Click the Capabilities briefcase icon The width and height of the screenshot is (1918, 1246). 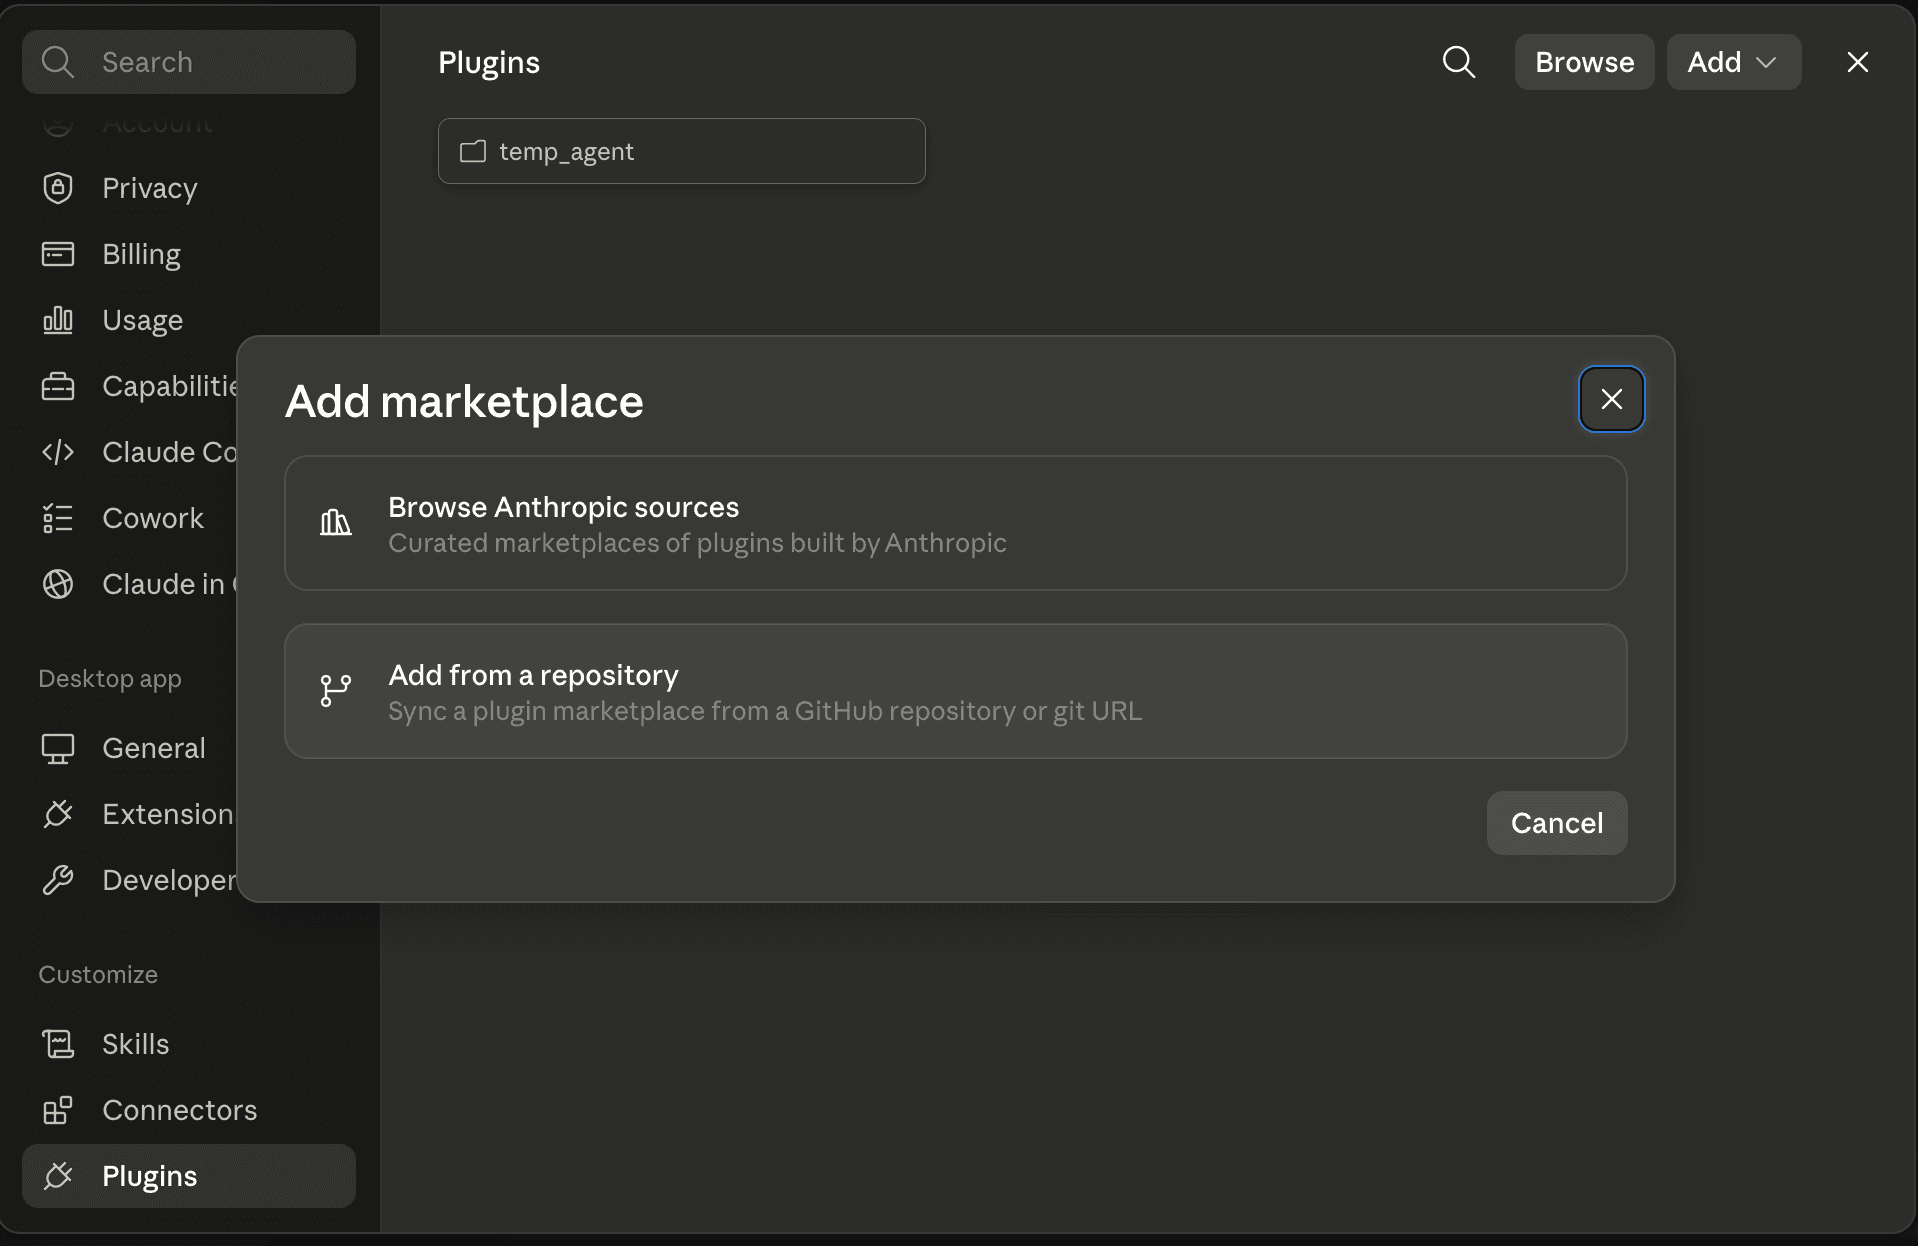point(58,386)
